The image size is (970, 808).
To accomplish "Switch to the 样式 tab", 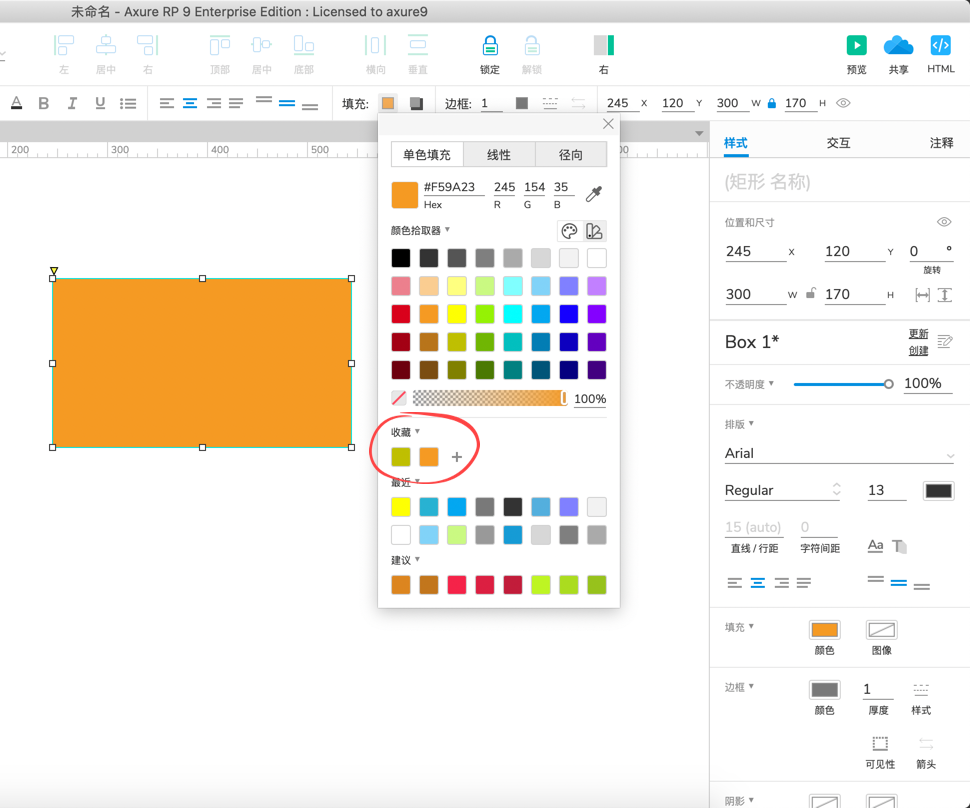I will (x=736, y=143).
